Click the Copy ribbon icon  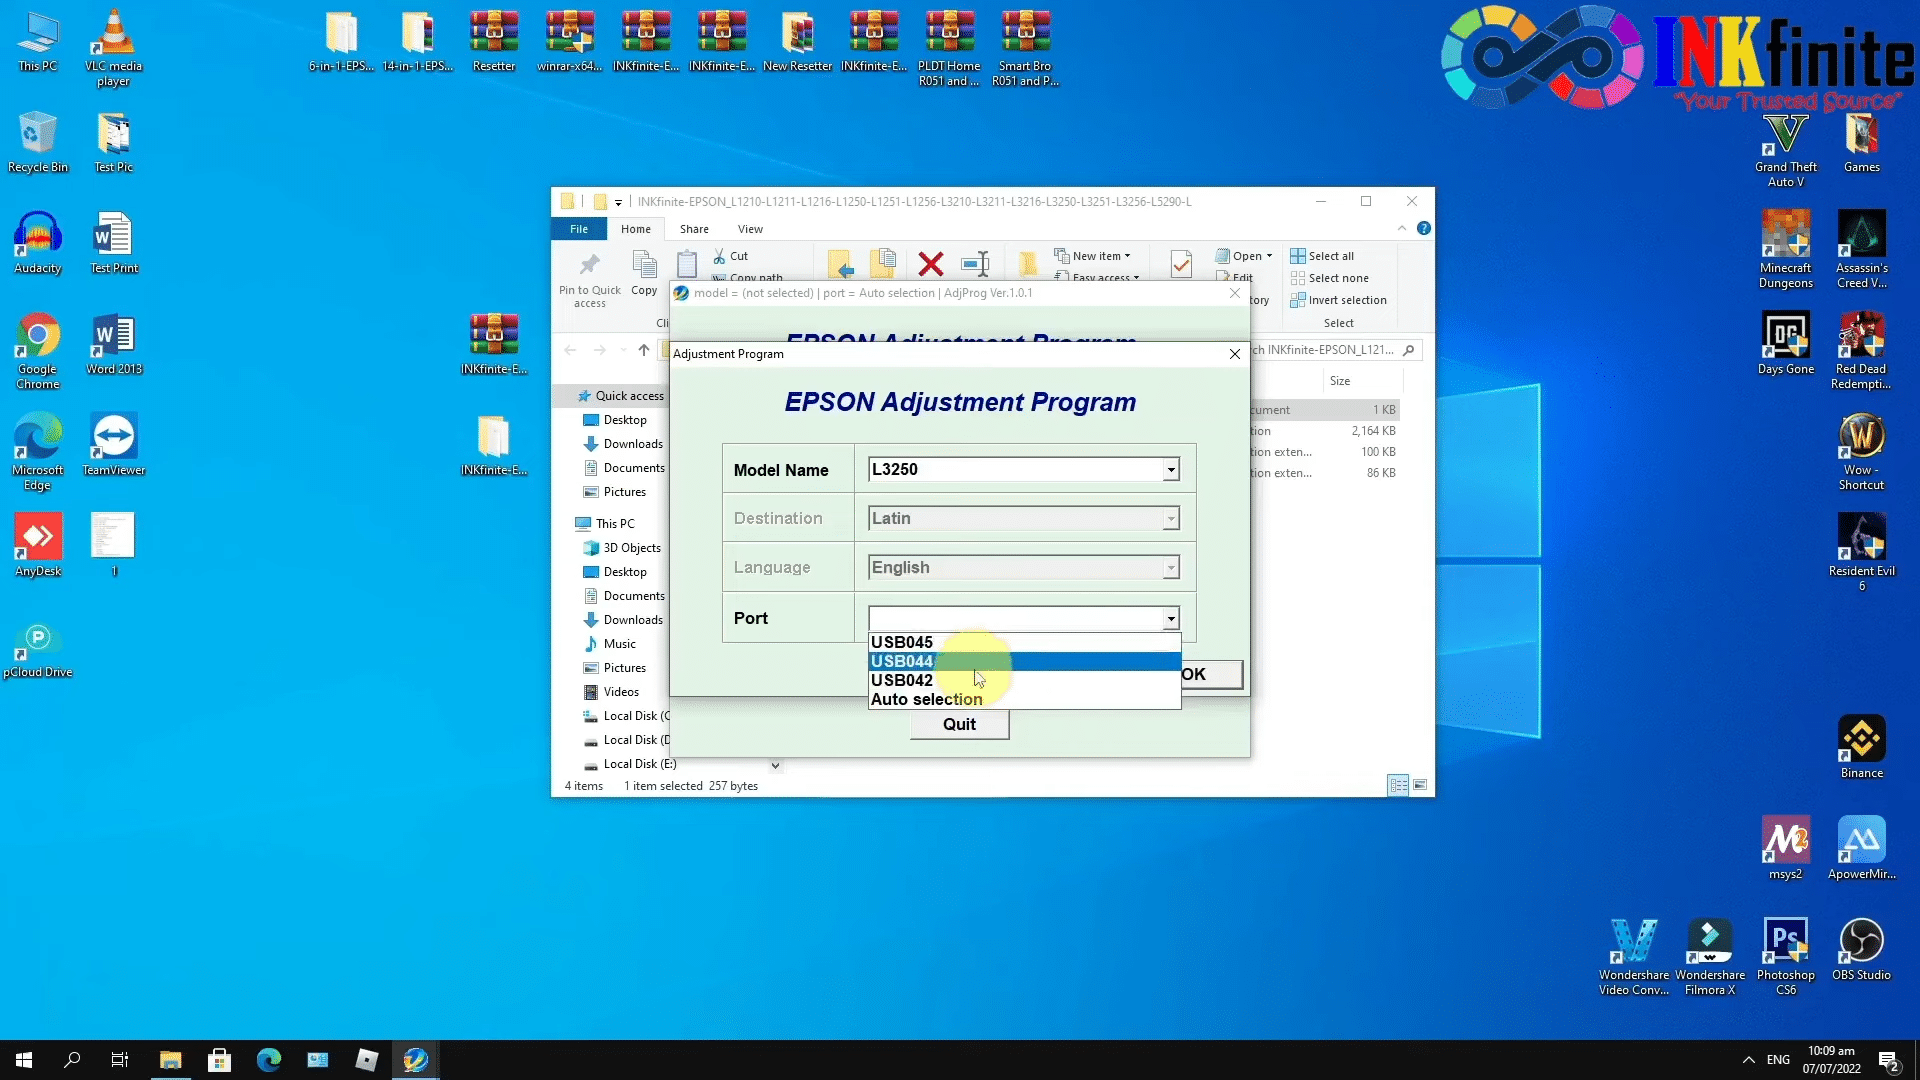click(645, 274)
